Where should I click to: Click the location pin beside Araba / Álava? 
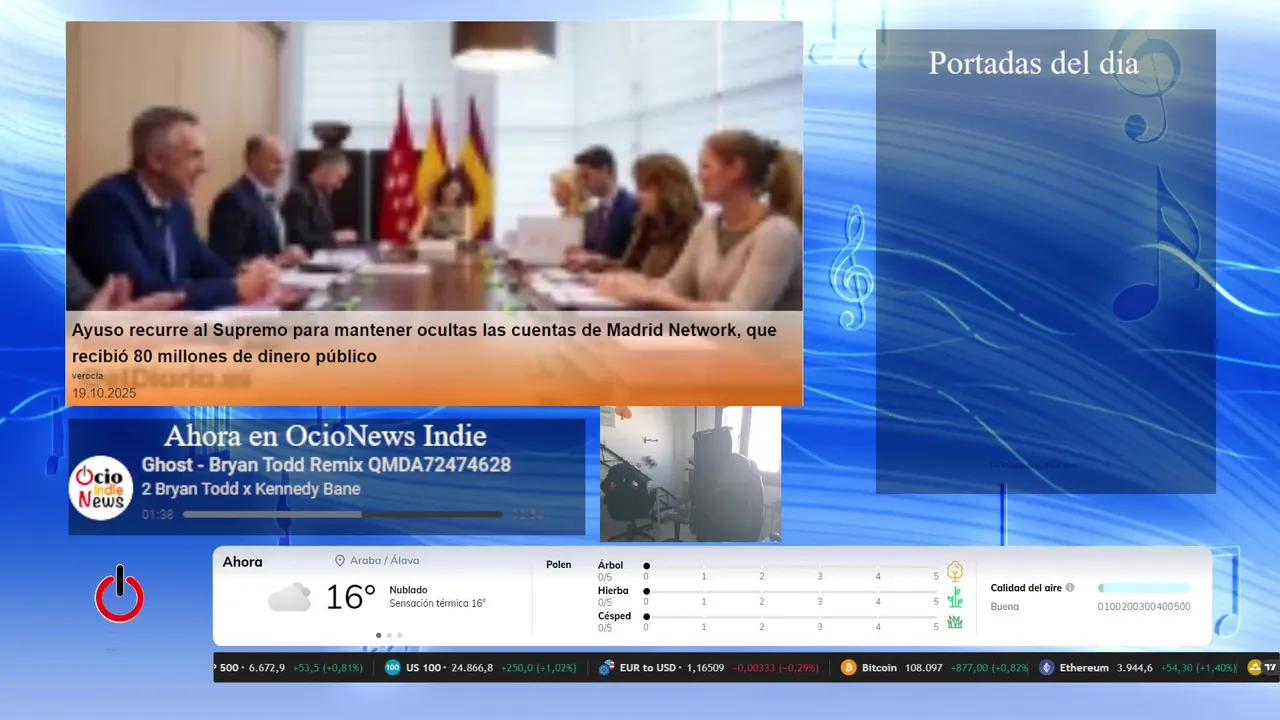tap(340, 561)
